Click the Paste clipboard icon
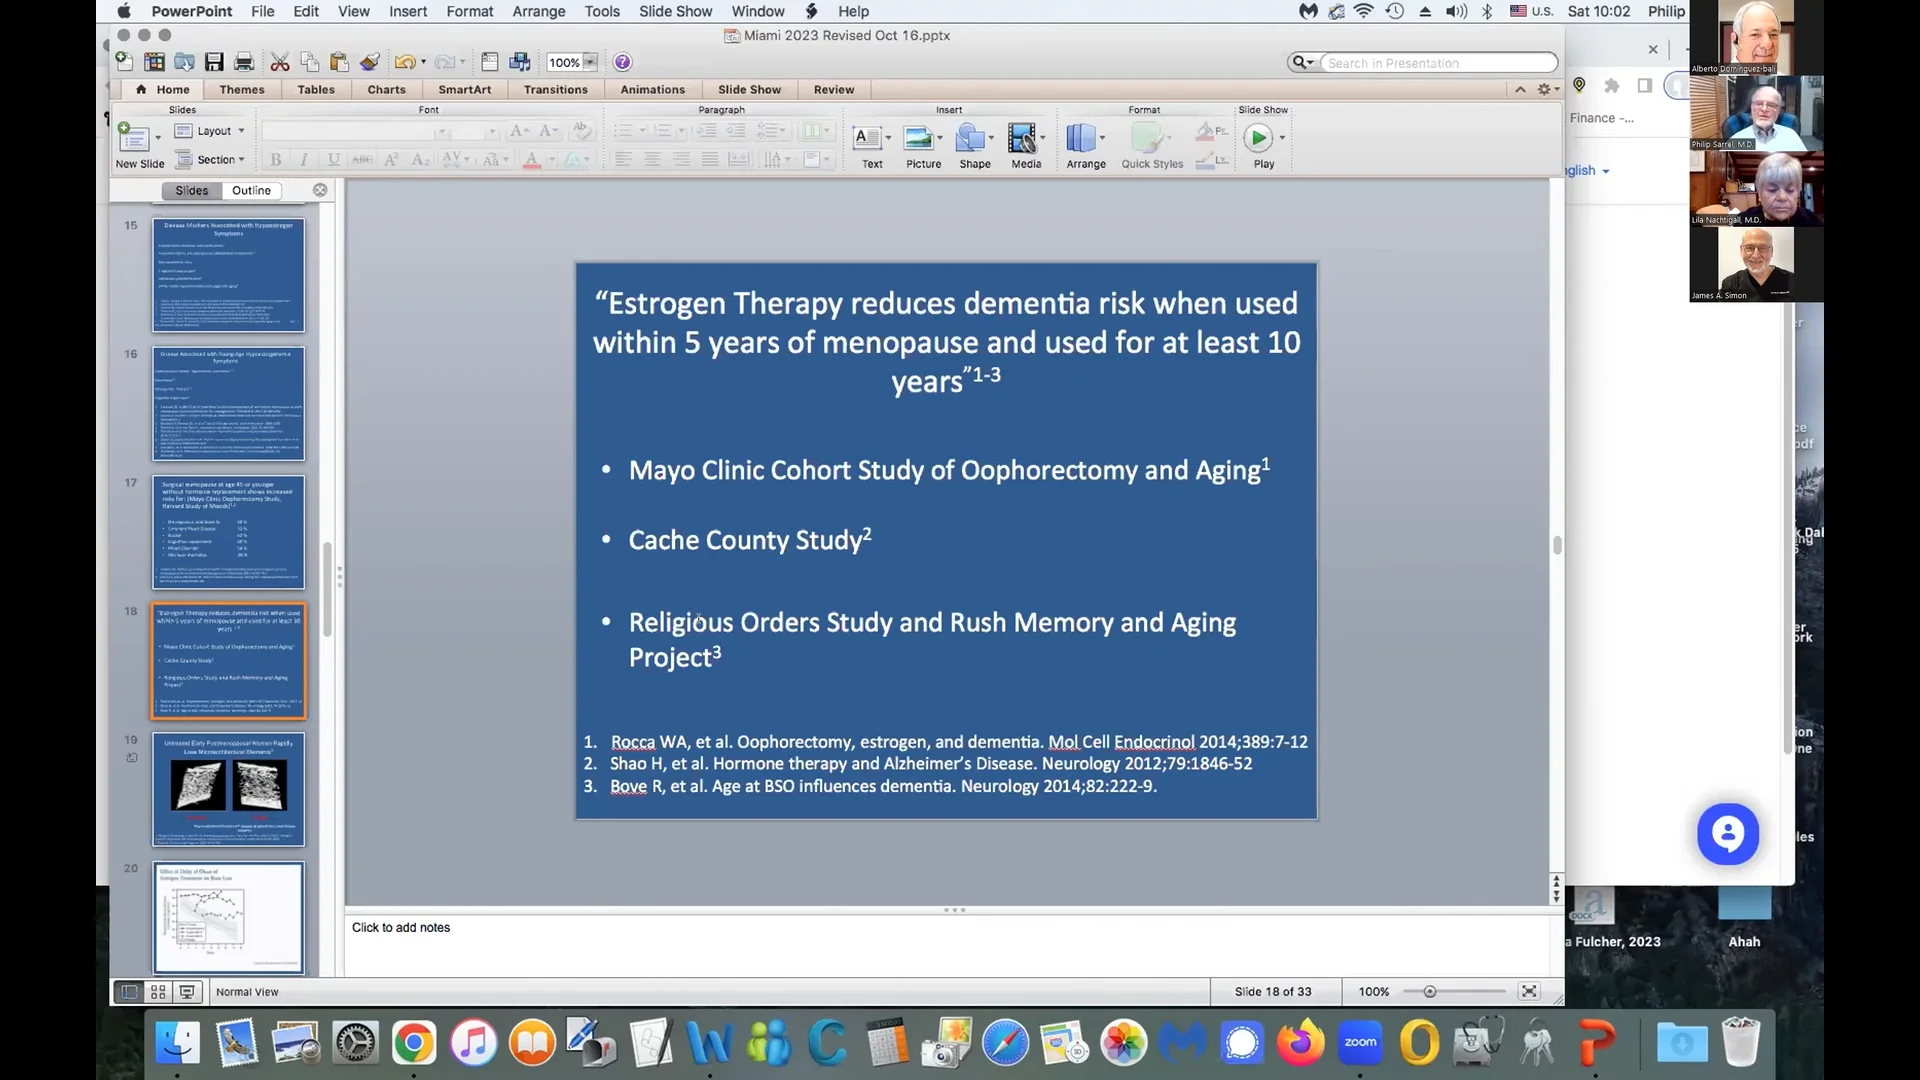 point(340,62)
